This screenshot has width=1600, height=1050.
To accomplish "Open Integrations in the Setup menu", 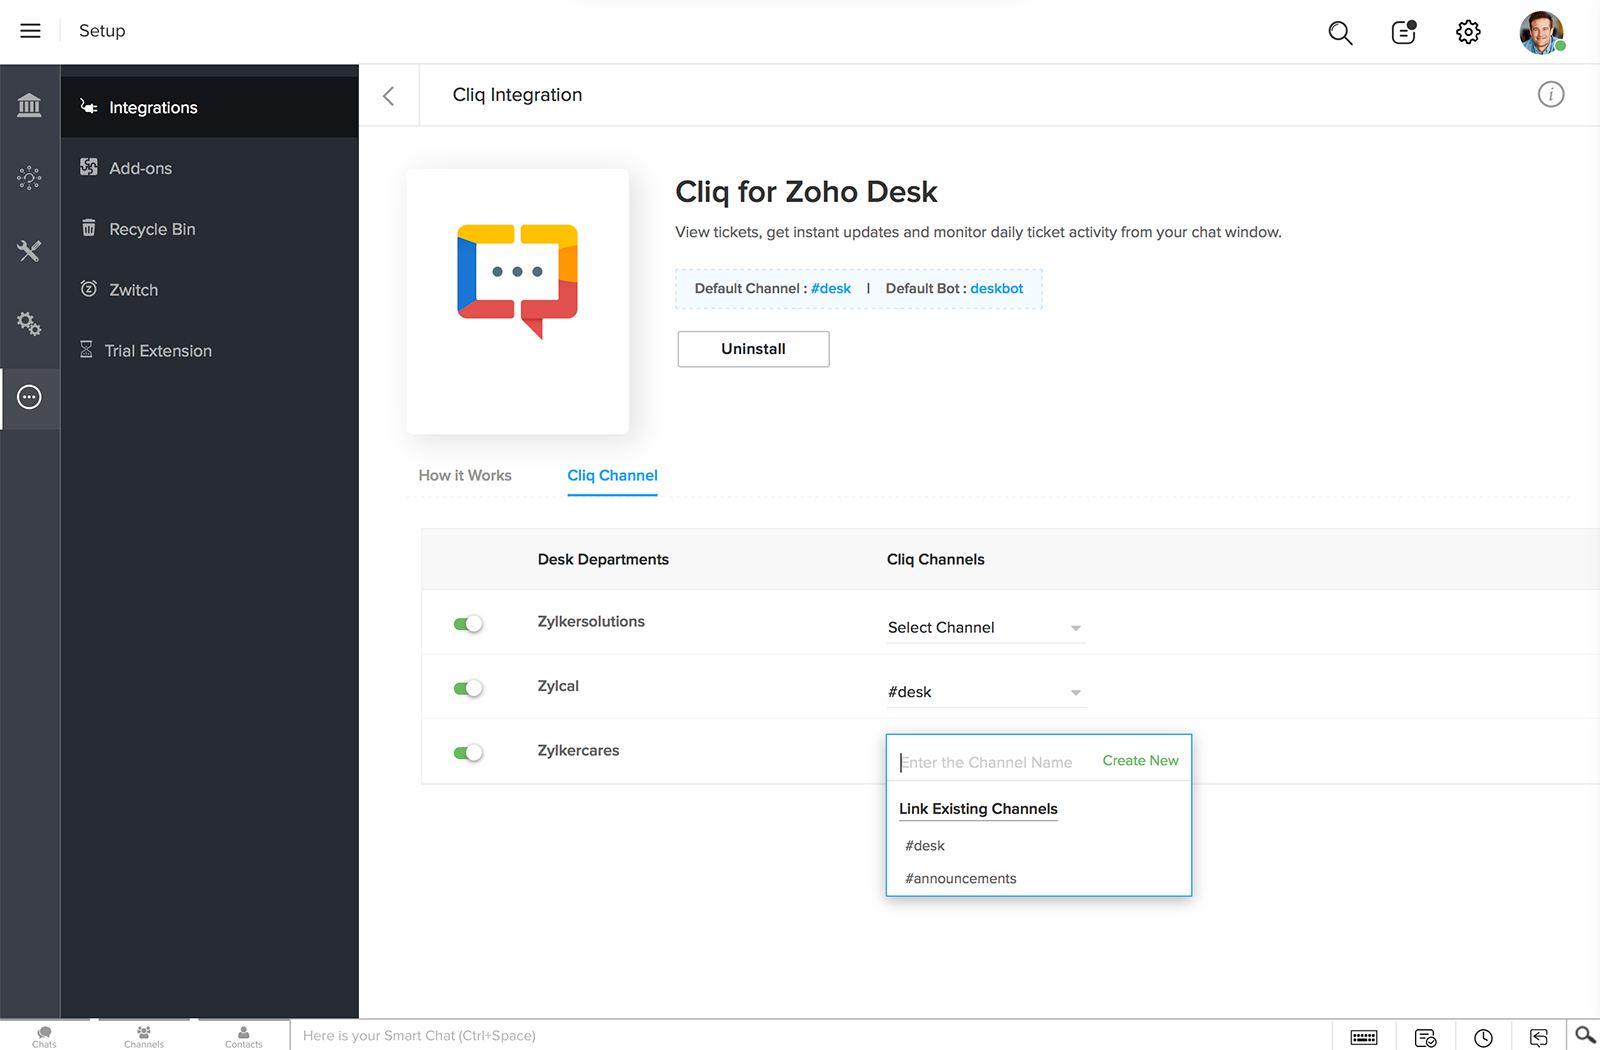I will point(209,107).
